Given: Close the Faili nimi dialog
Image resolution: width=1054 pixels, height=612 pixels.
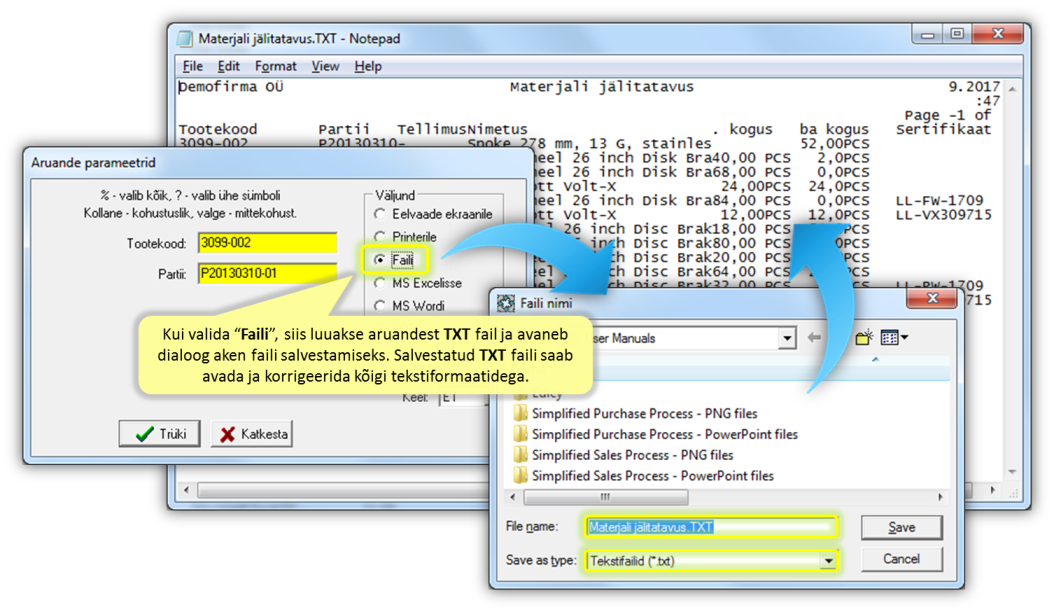Looking at the screenshot, I should (932, 299).
